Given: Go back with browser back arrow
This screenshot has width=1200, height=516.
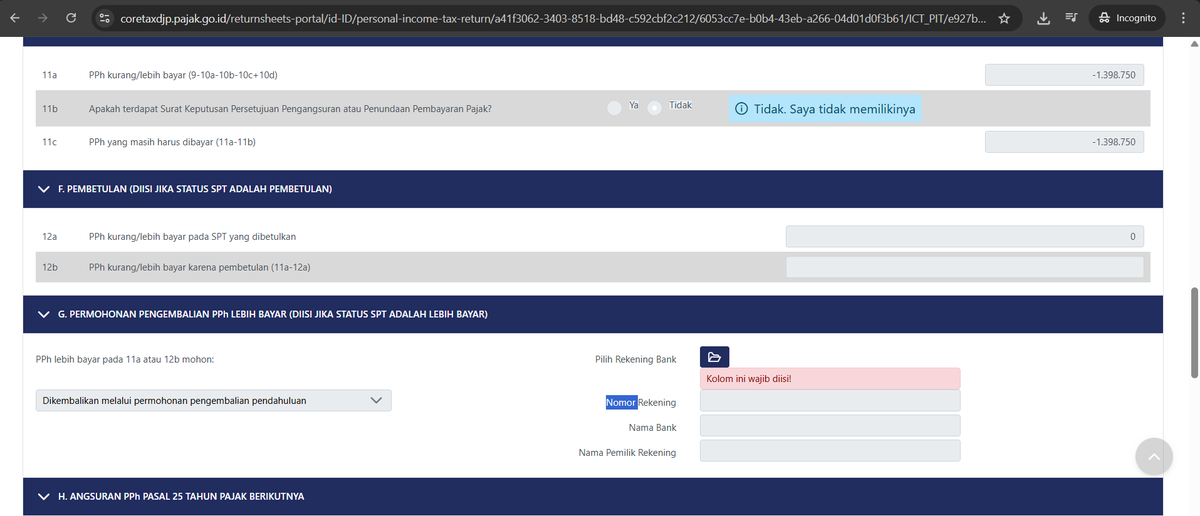Looking at the screenshot, I should pyautogui.click(x=15, y=18).
